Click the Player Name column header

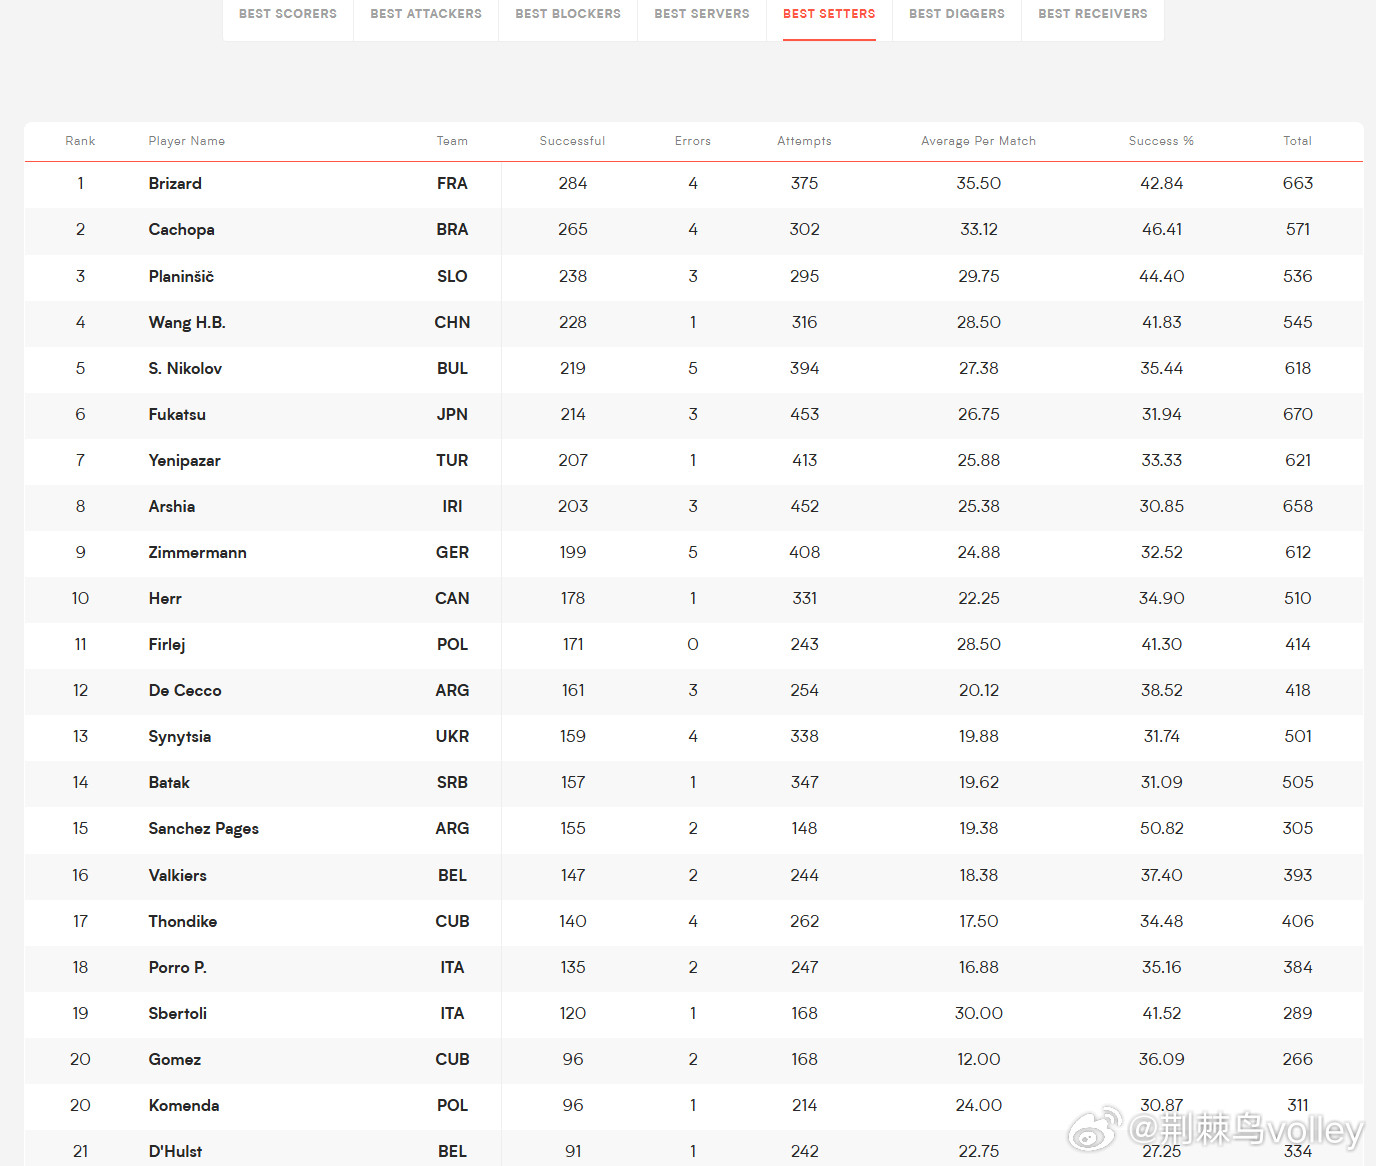[x=187, y=141]
